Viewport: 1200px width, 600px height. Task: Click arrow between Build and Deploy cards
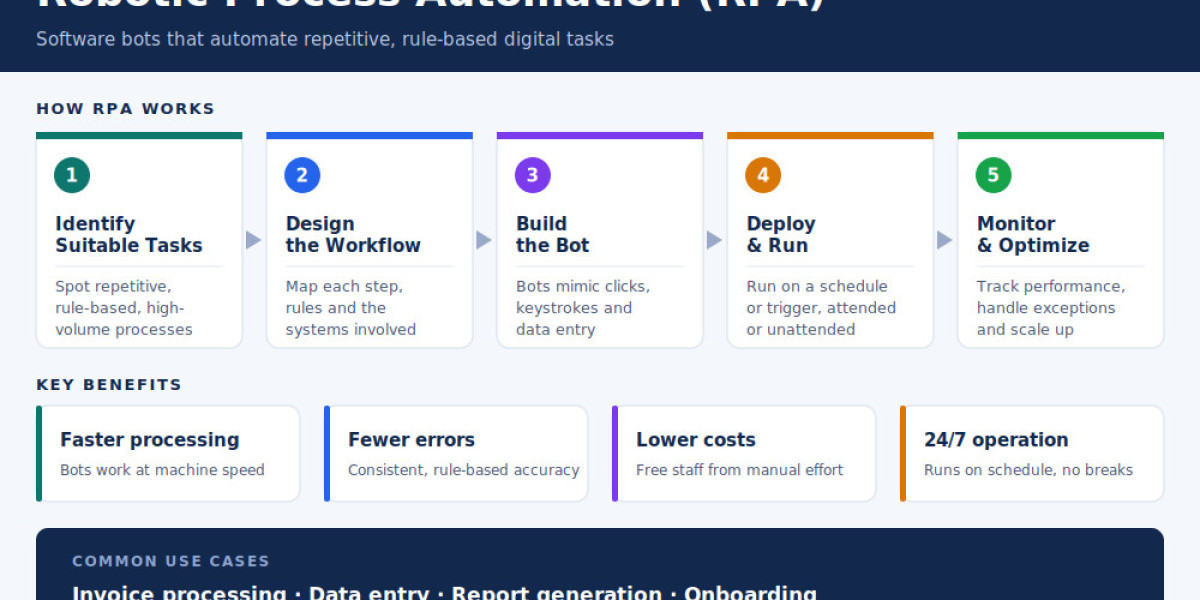pos(715,240)
